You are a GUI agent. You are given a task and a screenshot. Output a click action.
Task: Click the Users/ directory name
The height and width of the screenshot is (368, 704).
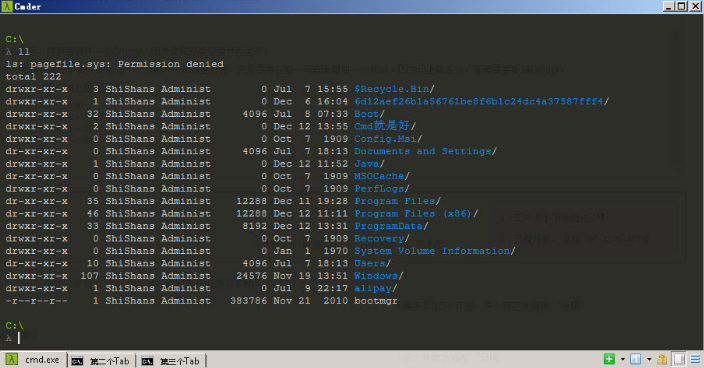(372, 263)
